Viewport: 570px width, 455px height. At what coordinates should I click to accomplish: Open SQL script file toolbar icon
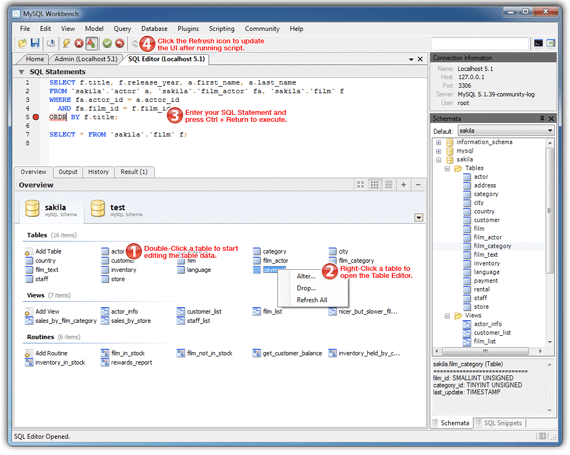pos(22,43)
